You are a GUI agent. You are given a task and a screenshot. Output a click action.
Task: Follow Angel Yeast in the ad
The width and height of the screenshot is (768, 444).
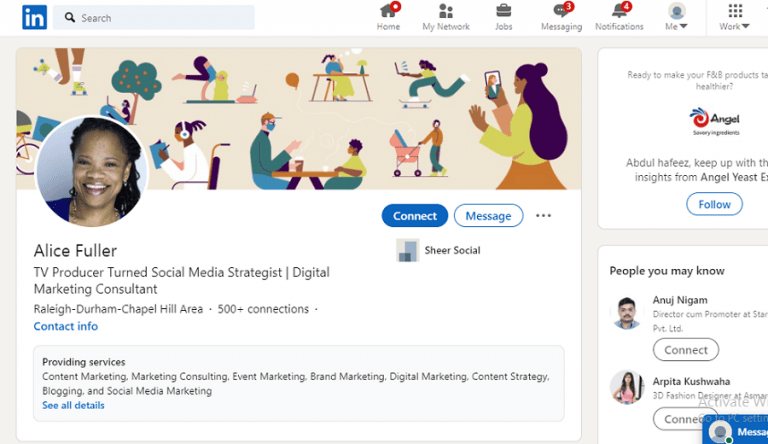click(x=714, y=204)
